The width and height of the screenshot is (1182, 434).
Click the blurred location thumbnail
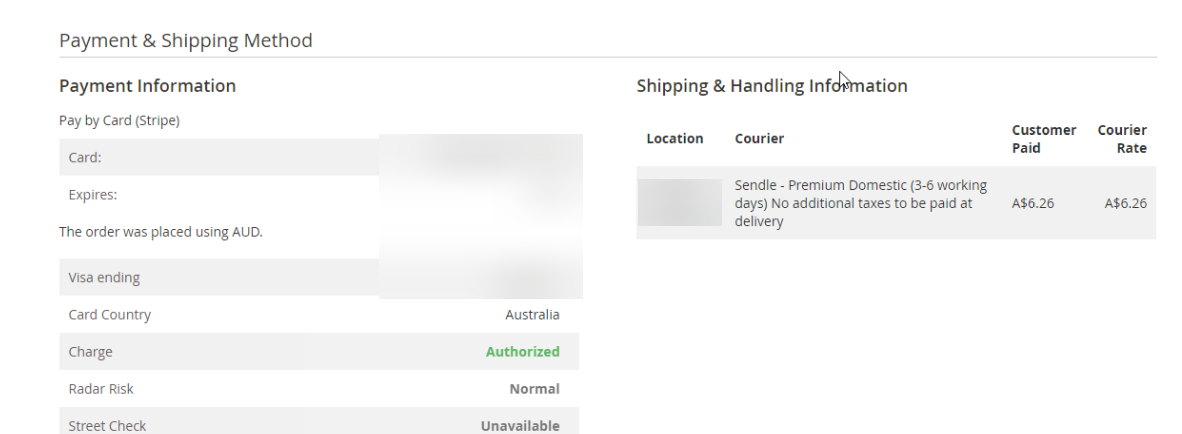click(680, 203)
